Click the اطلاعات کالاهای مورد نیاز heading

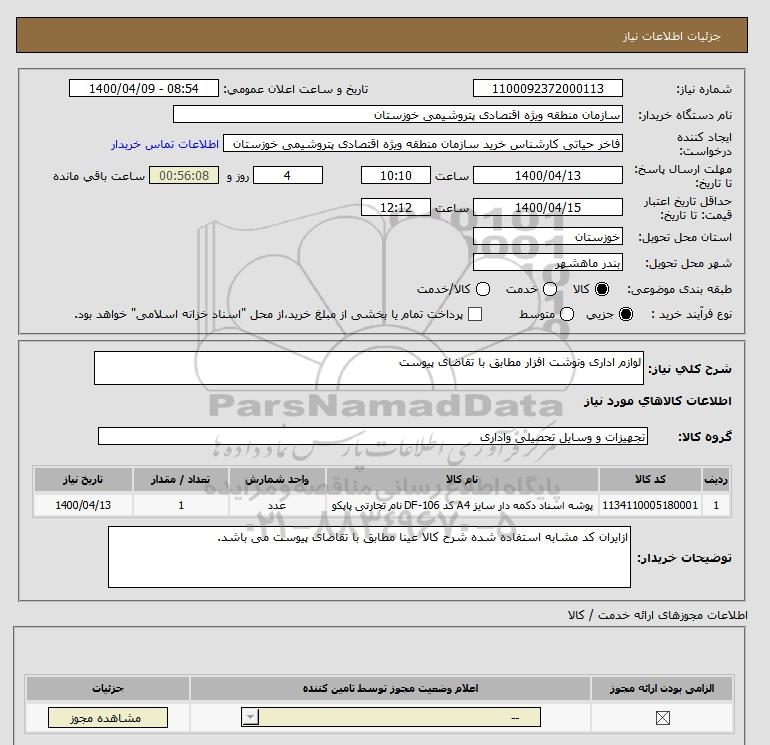click(x=657, y=401)
